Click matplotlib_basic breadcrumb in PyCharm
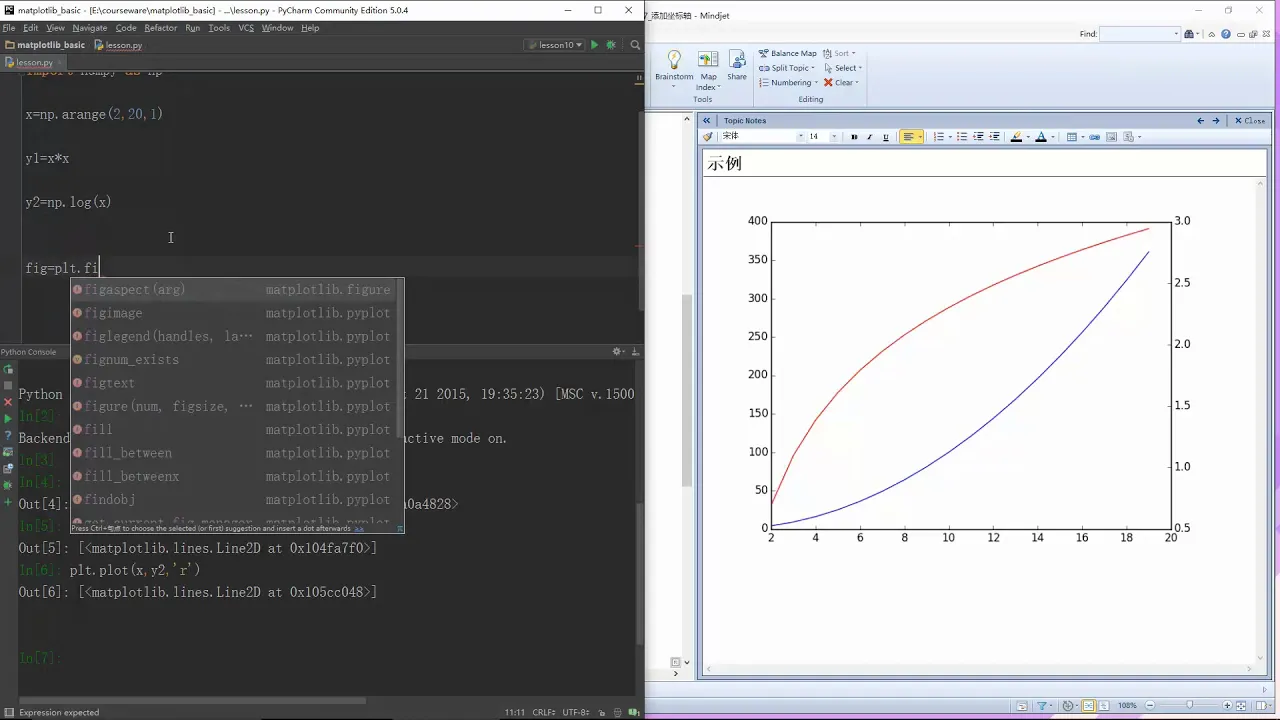1280x720 pixels. [45, 45]
